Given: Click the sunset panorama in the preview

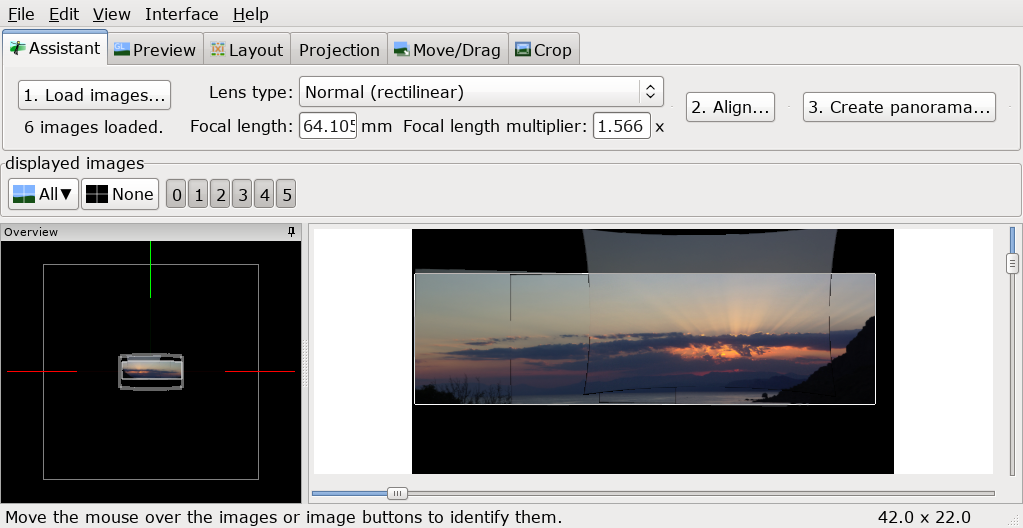Looking at the screenshot, I should [645, 339].
